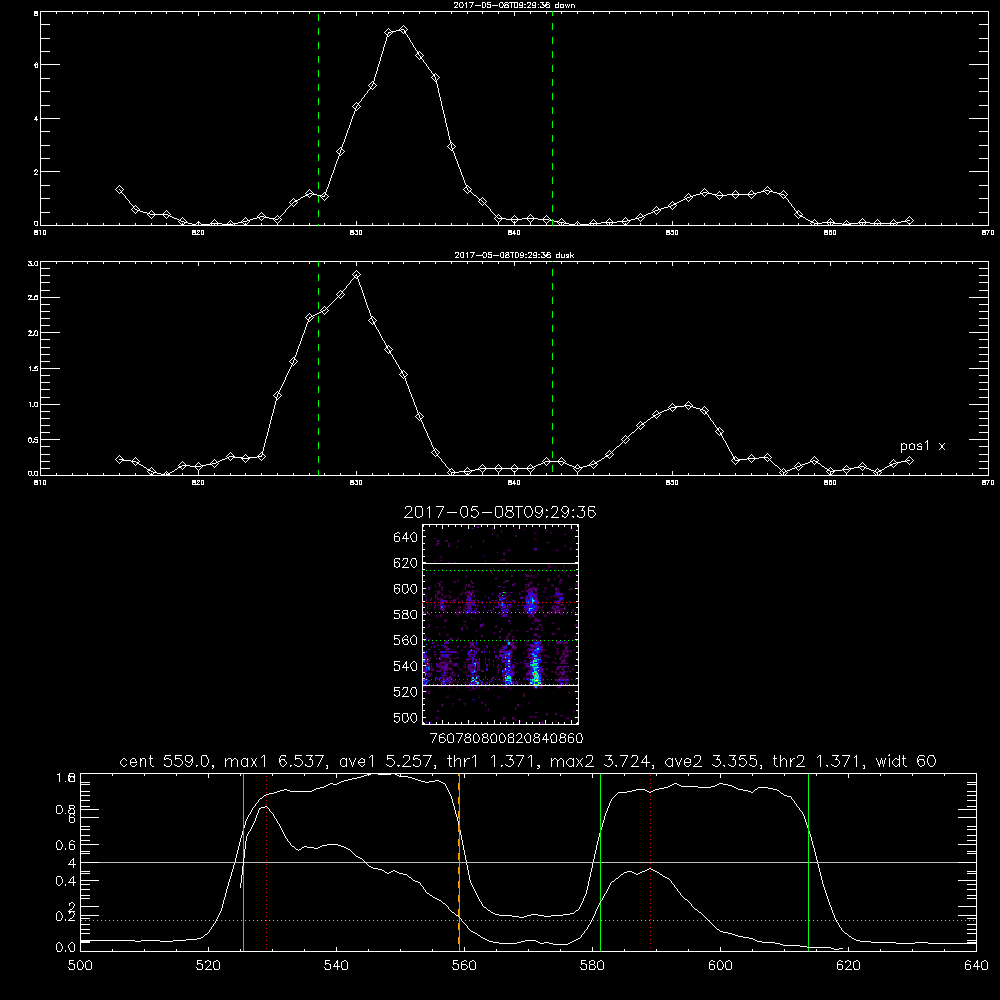This screenshot has height=1000, width=1000.
Task: Click the green-yellow center line at 559
Action: [459, 862]
